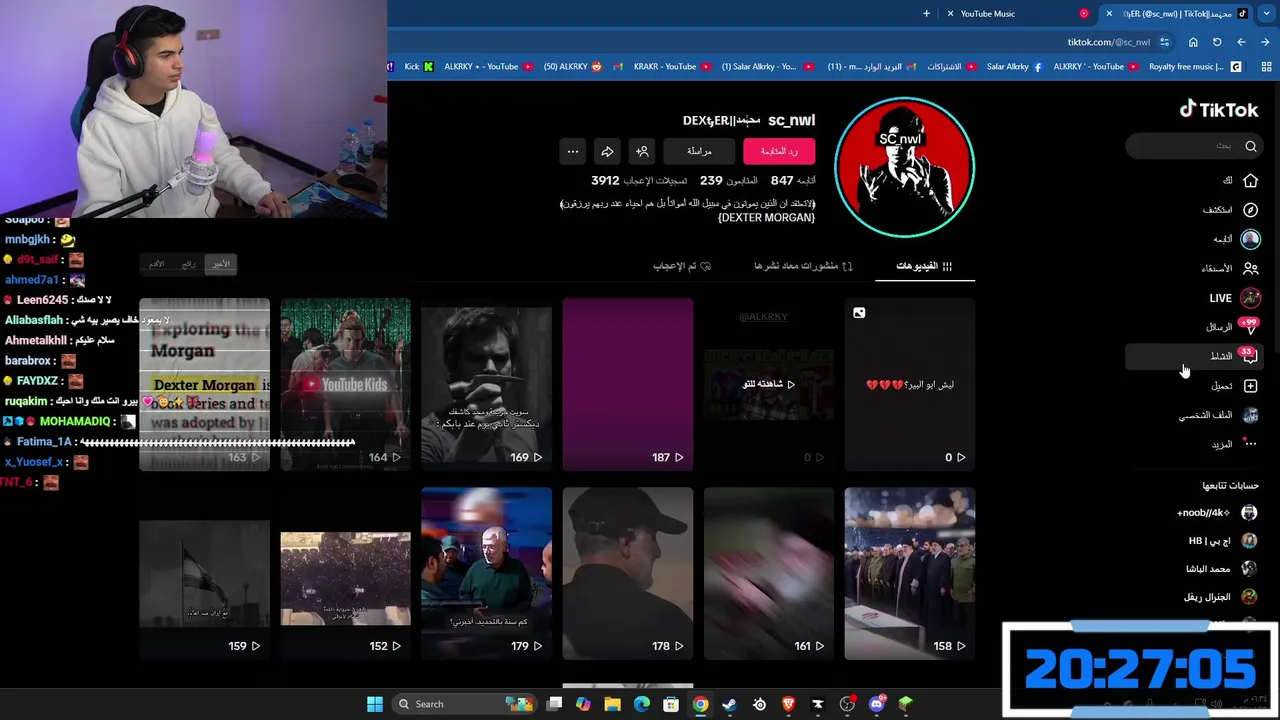
Task: Click the Upload plus icon in sidebar
Action: (1250, 386)
